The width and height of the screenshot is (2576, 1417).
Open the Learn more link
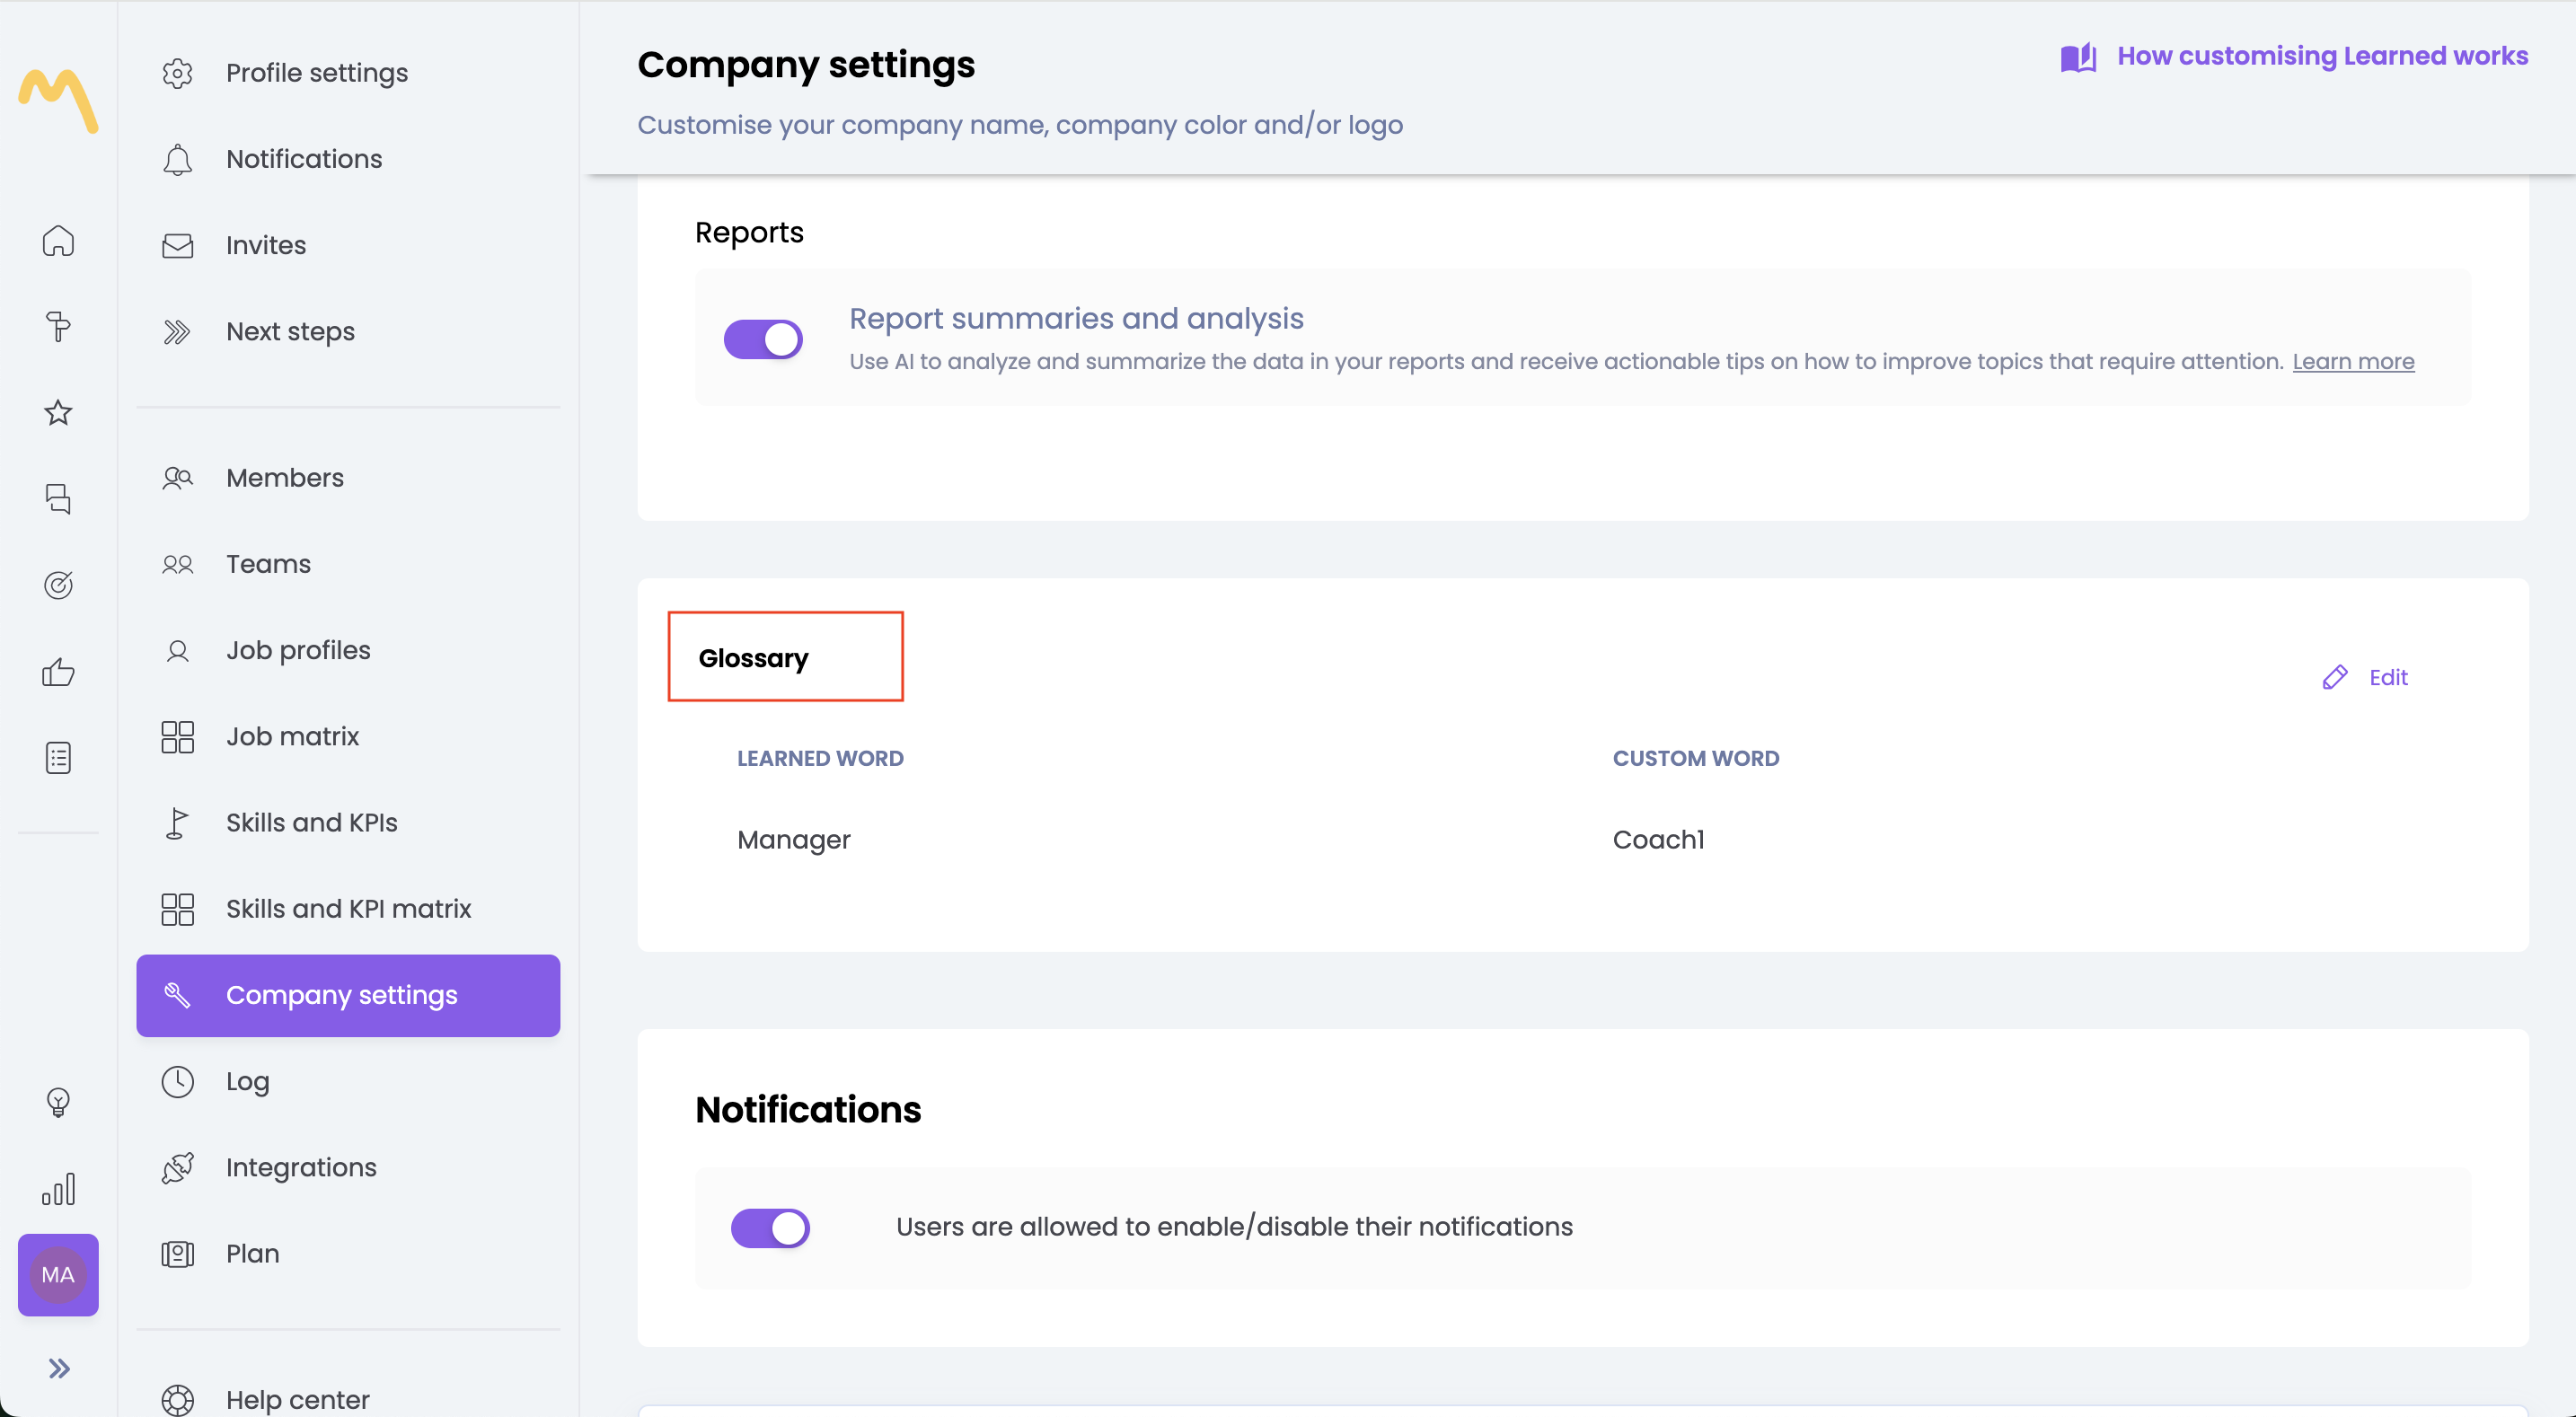pyautogui.click(x=2353, y=362)
